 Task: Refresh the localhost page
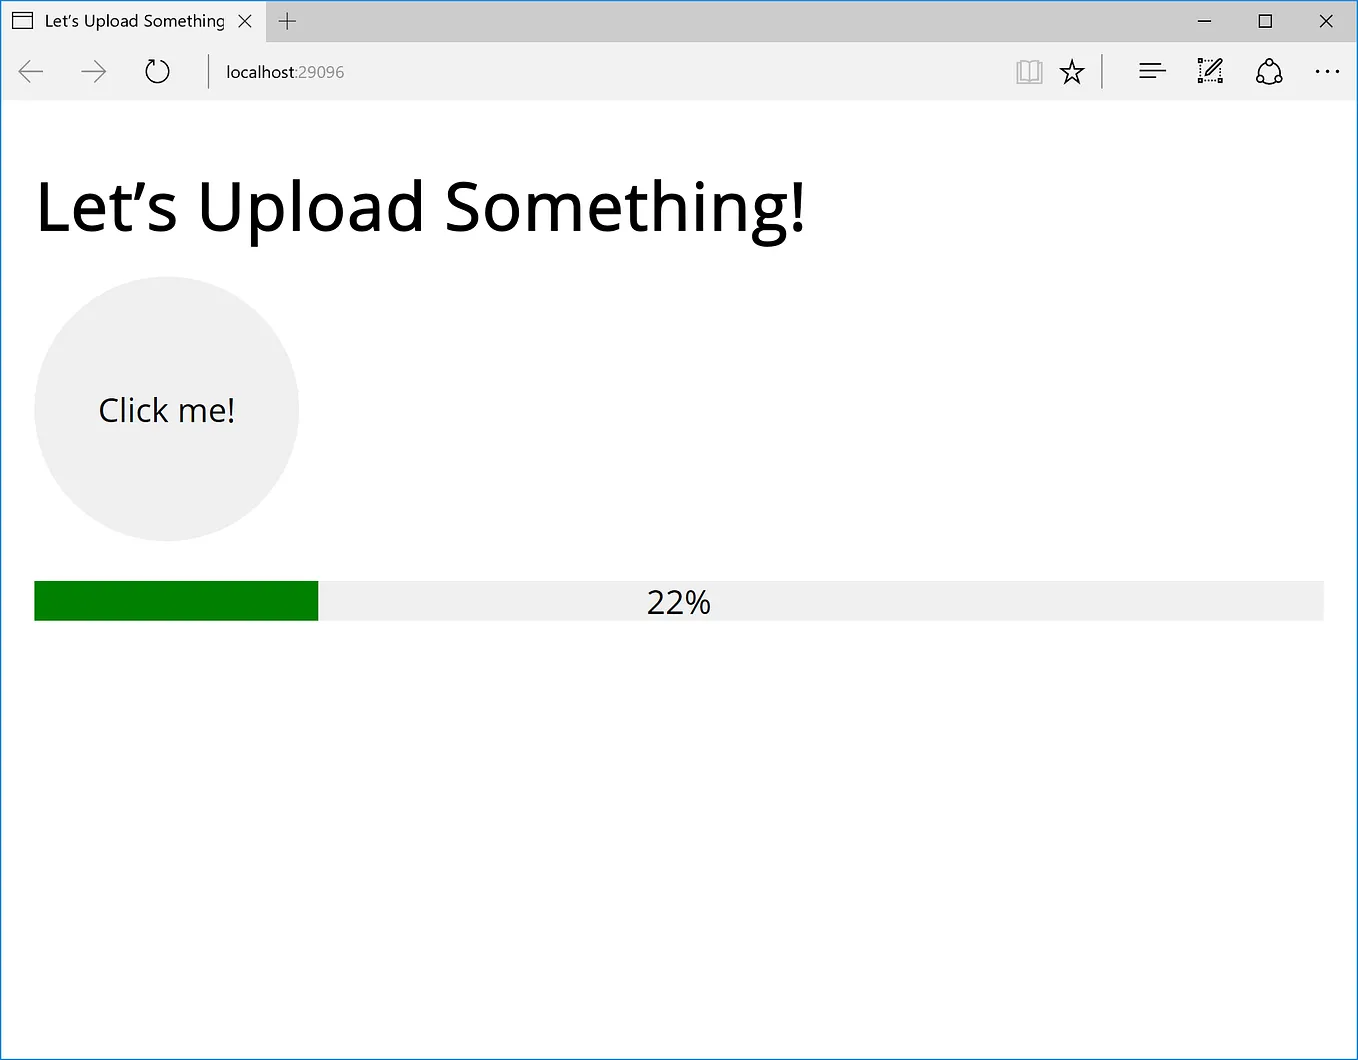point(157,72)
